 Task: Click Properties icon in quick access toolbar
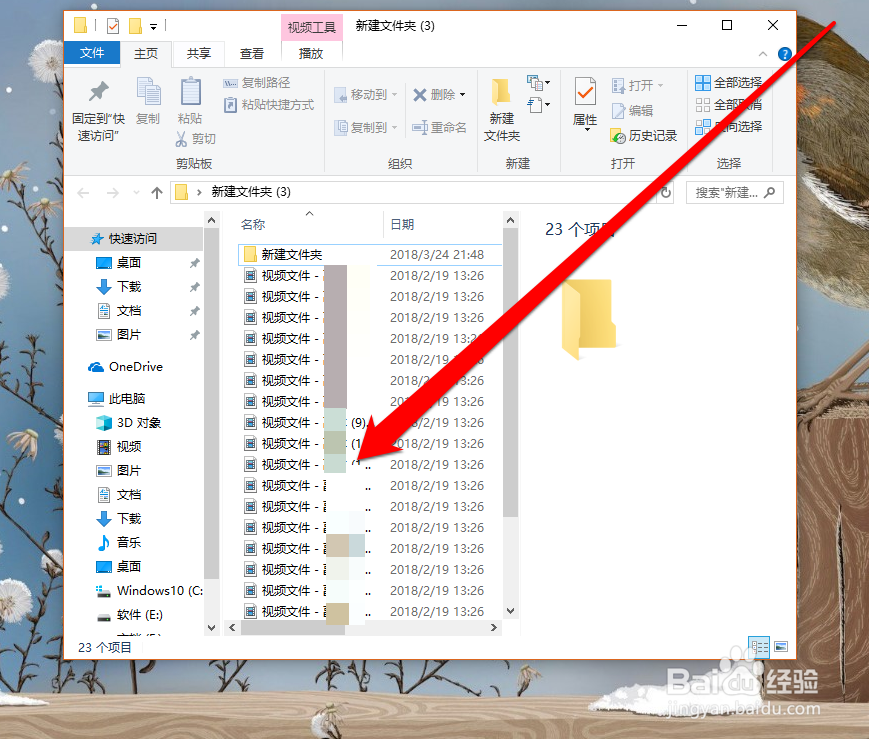(113, 26)
